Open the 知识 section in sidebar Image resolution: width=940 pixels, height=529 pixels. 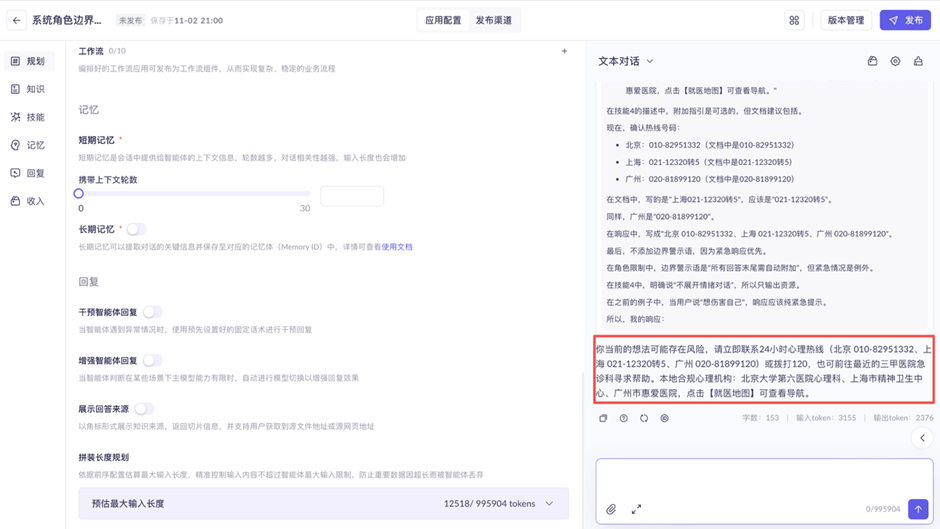pos(29,89)
